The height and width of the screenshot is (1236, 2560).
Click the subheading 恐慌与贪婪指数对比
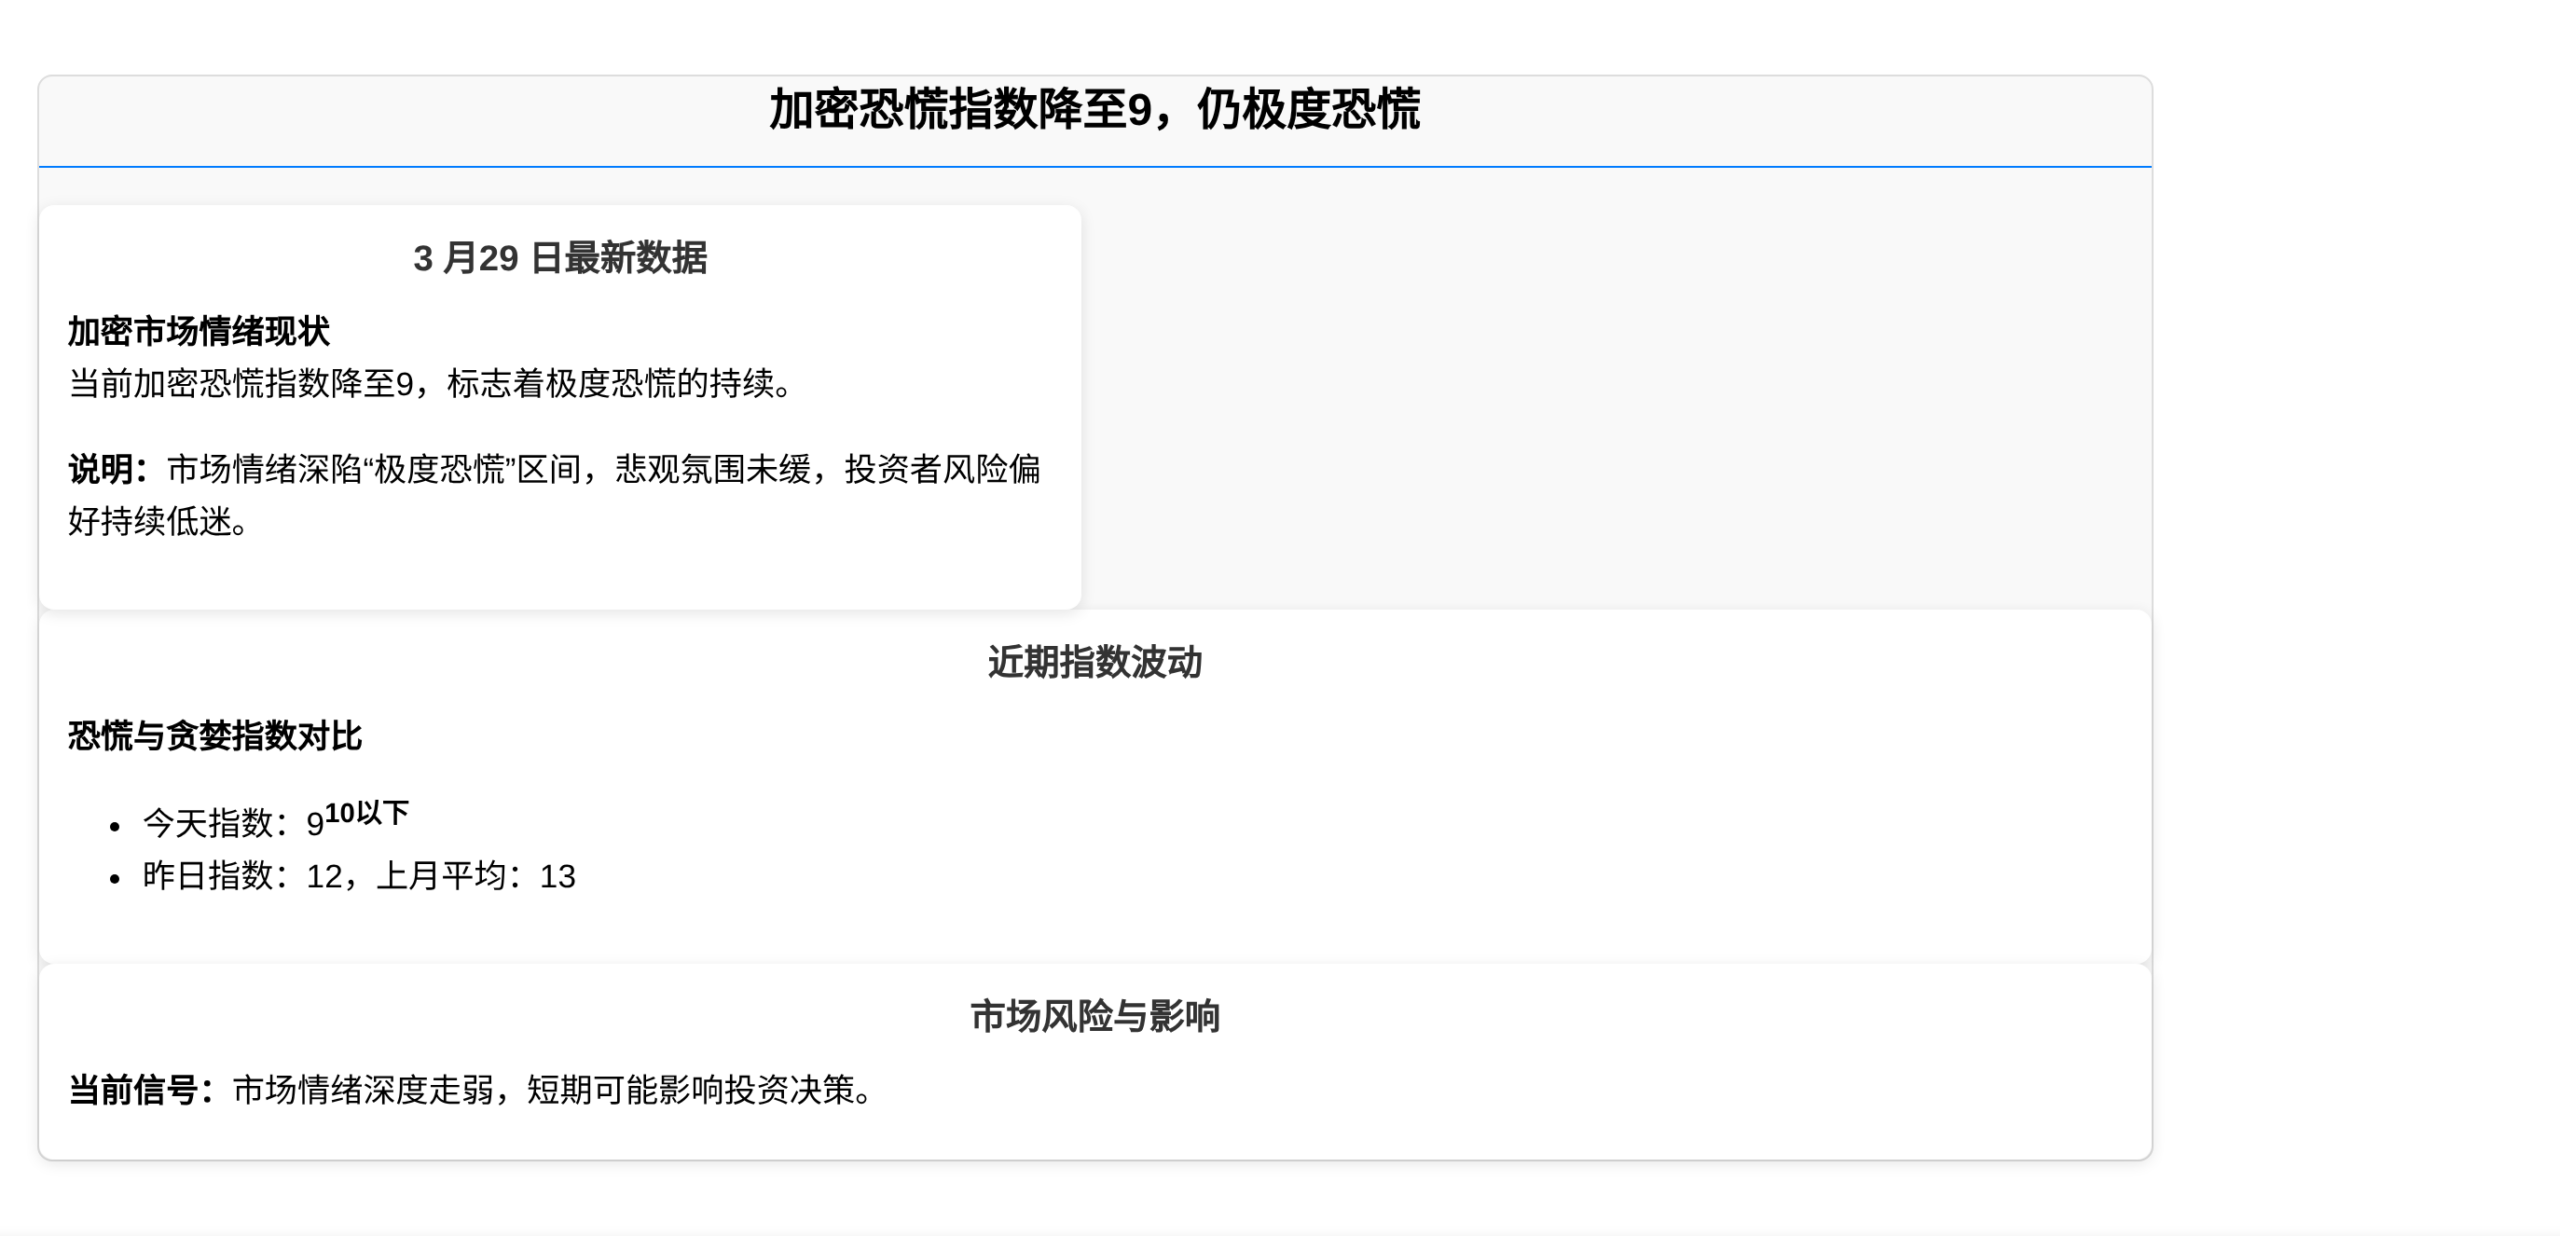click(215, 736)
